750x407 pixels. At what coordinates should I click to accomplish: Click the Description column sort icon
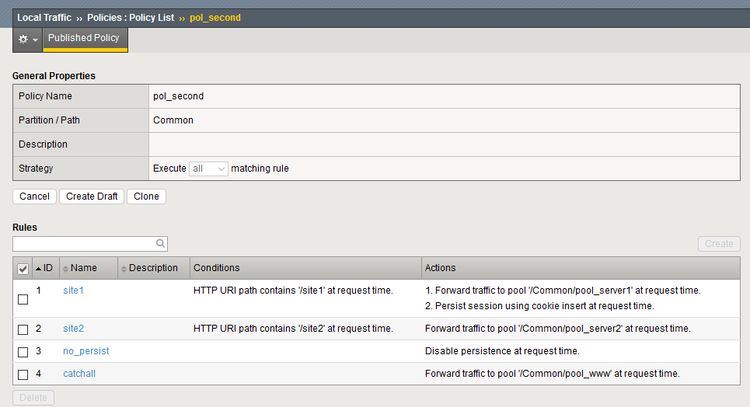(x=124, y=268)
